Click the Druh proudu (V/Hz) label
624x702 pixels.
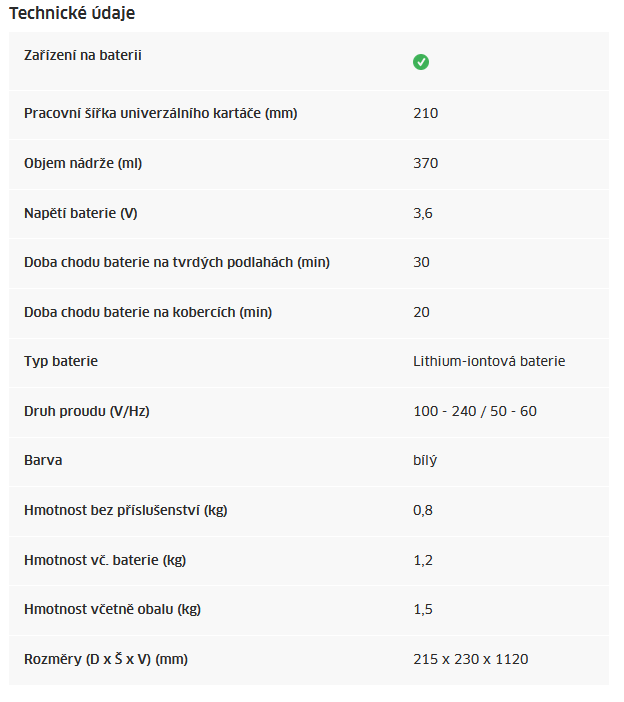coord(87,411)
